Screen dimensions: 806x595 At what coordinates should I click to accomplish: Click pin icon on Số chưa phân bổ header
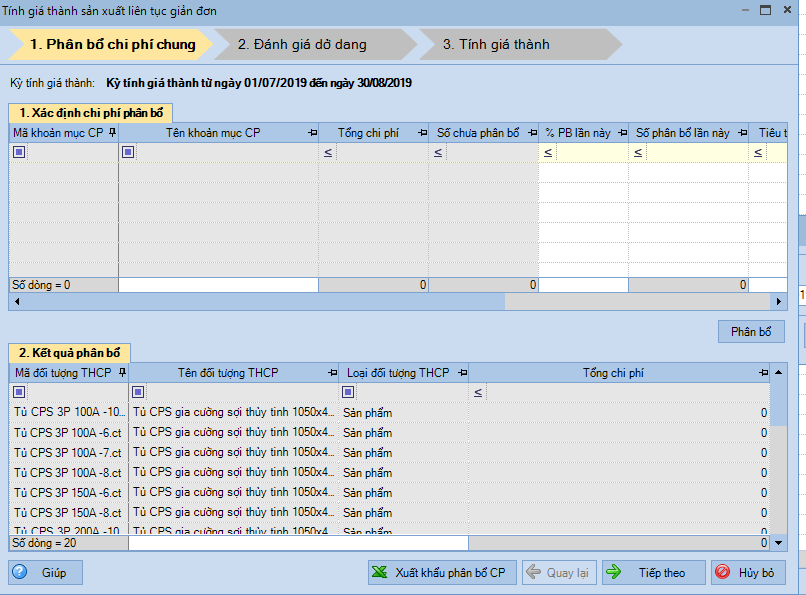click(x=532, y=133)
